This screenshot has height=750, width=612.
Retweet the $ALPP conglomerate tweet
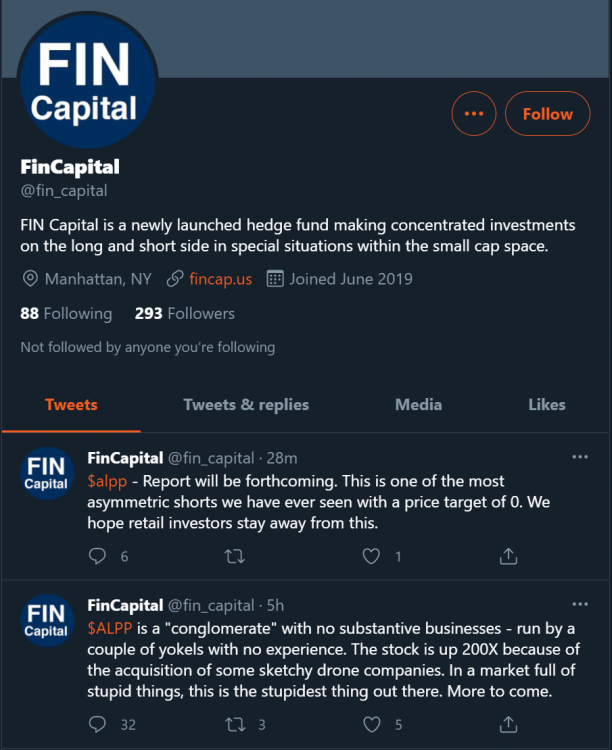(x=234, y=724)
